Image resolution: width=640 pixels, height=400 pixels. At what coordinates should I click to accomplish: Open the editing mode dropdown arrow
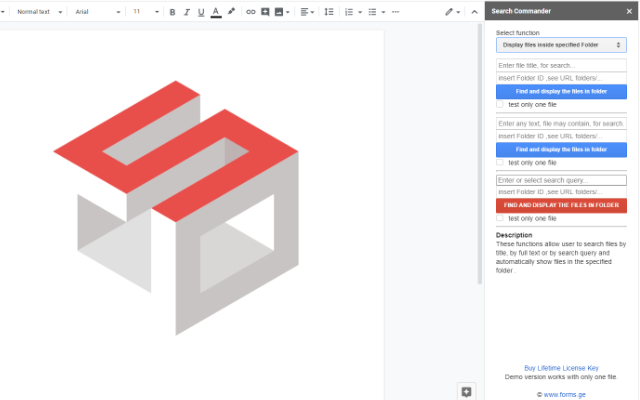(458, 12)
